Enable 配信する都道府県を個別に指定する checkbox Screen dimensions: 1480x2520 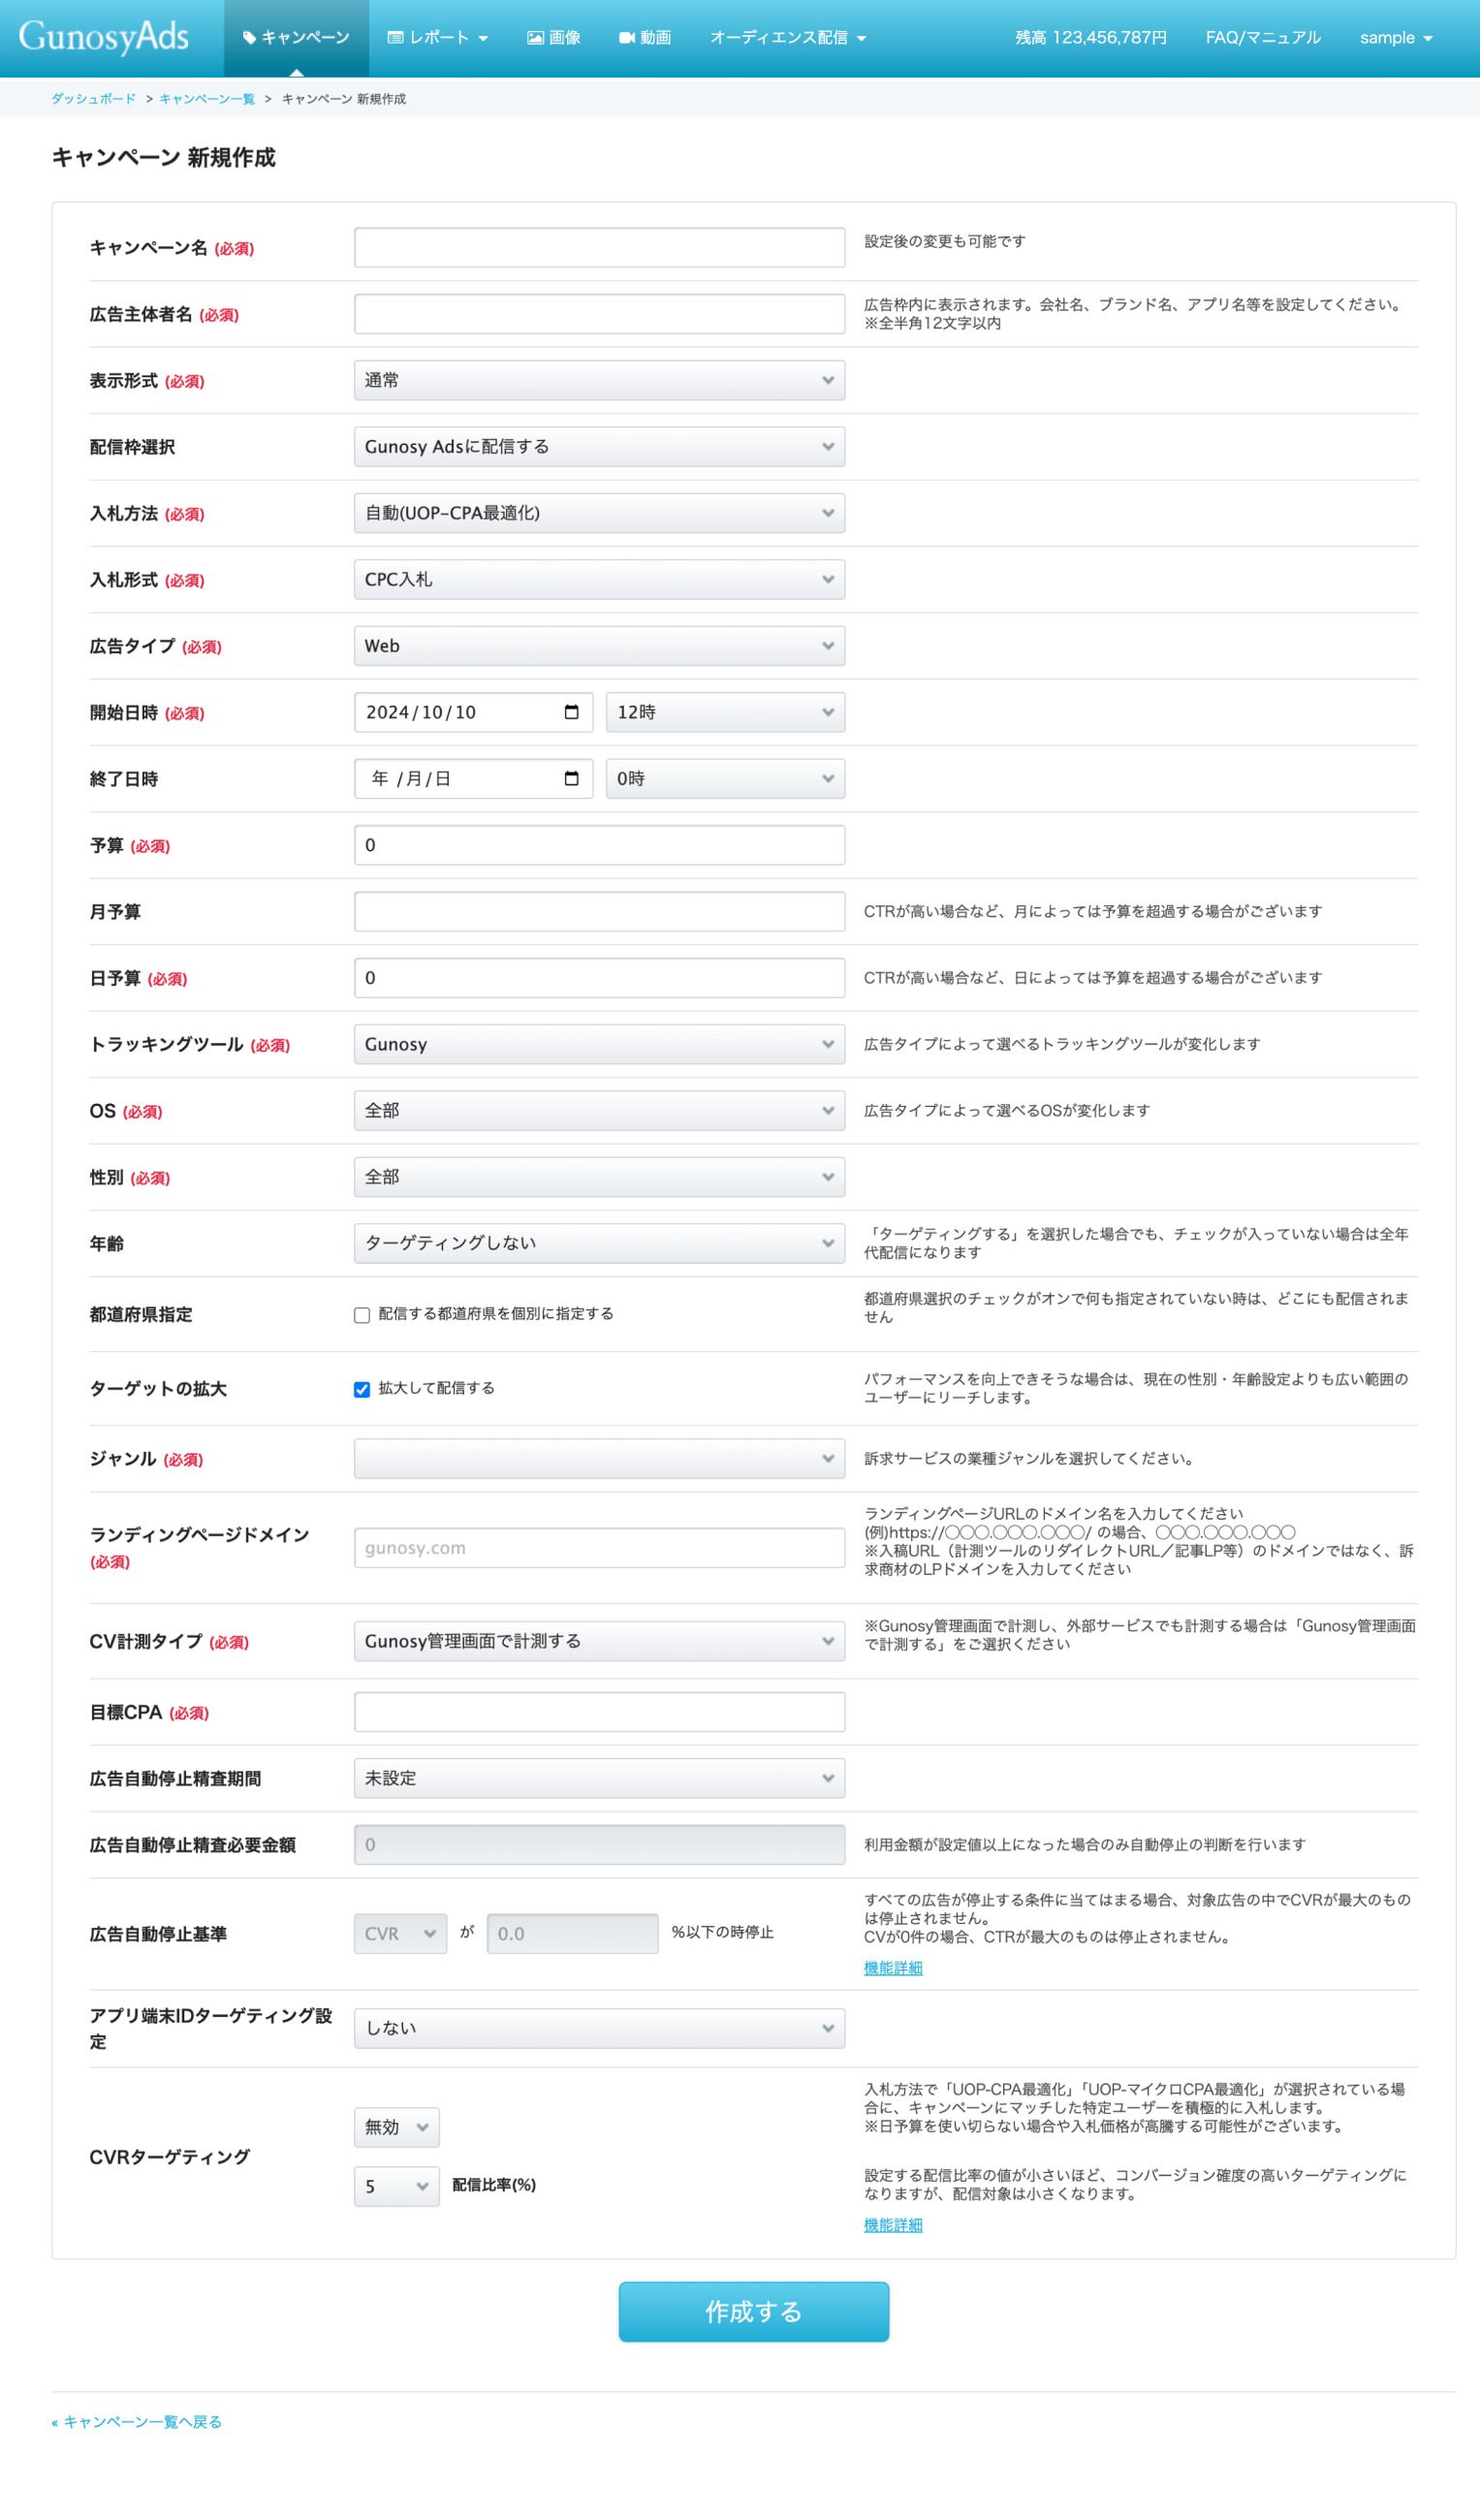[362, 1315]
